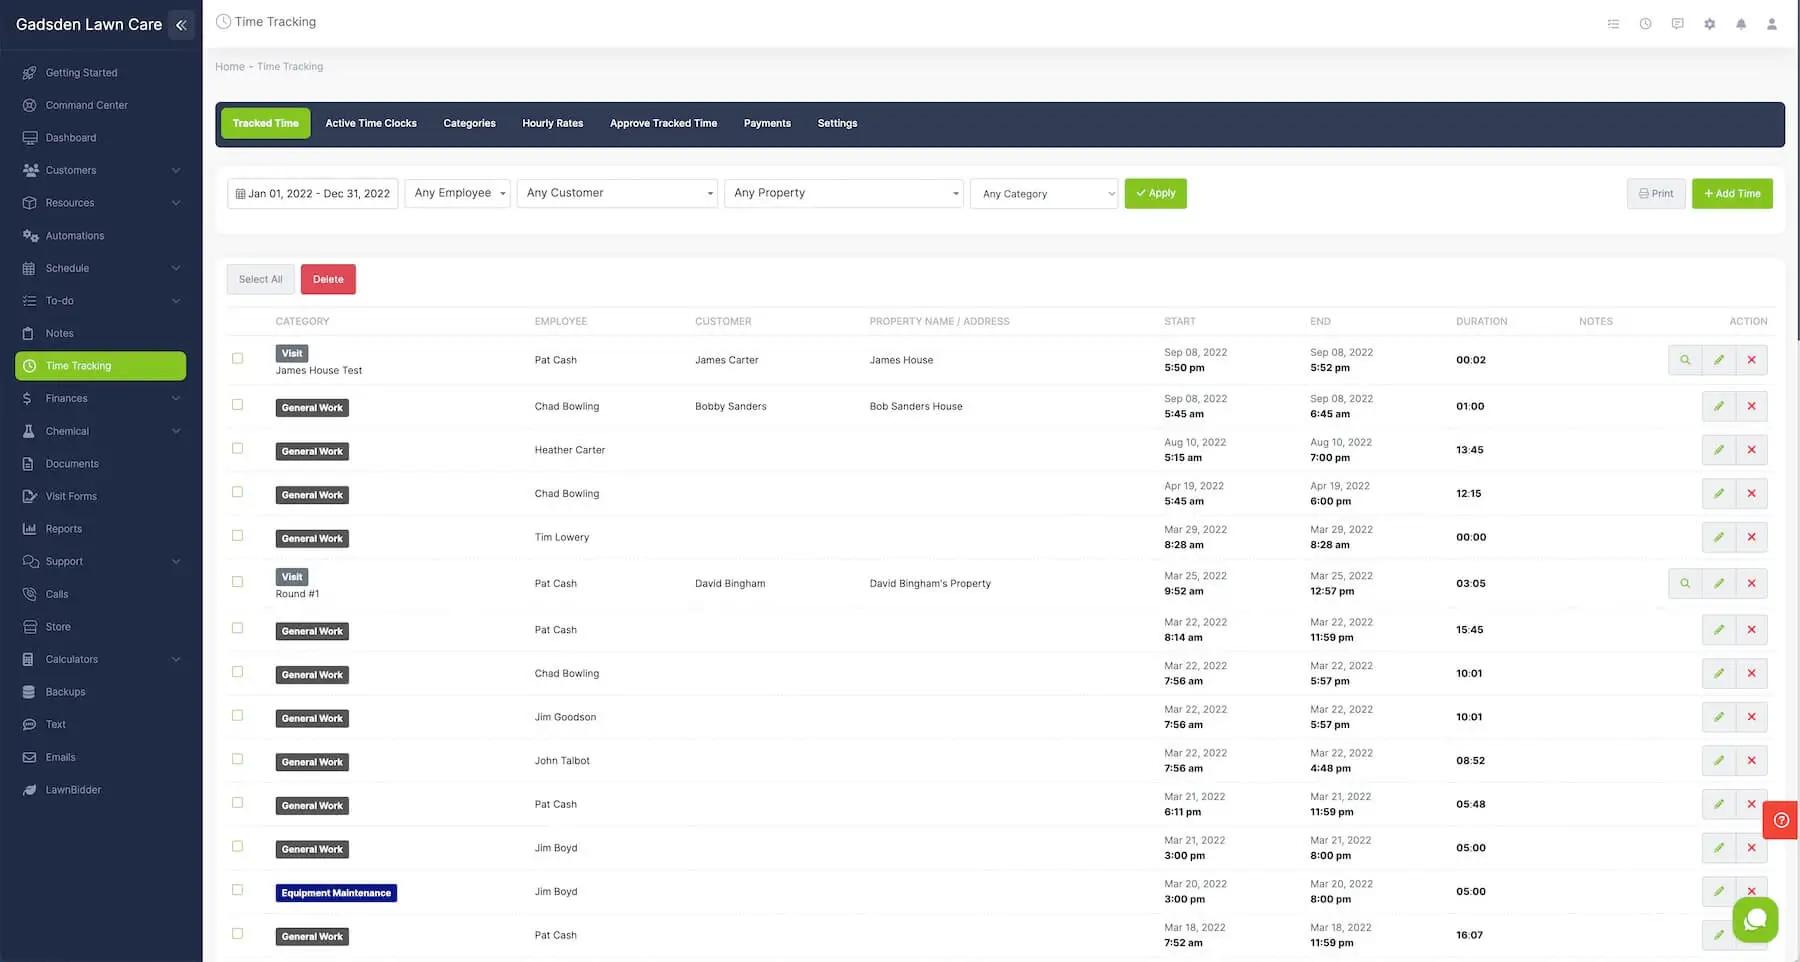Click the notification bell icon in header

[1741, 24]
